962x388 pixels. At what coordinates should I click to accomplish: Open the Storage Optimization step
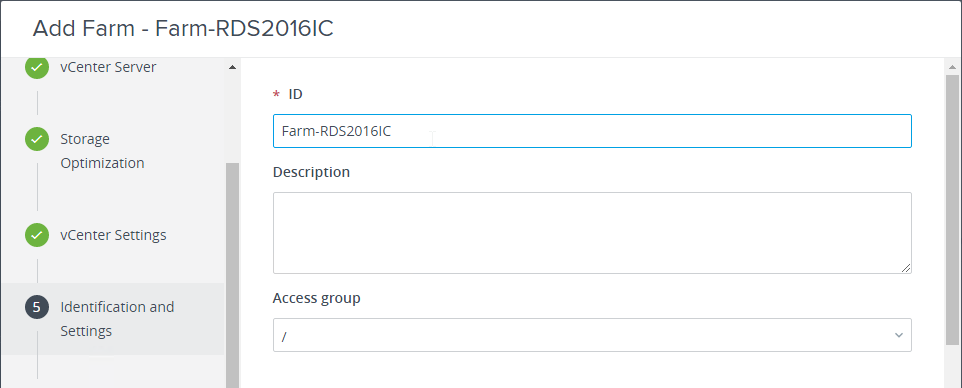tap(102, 151)
